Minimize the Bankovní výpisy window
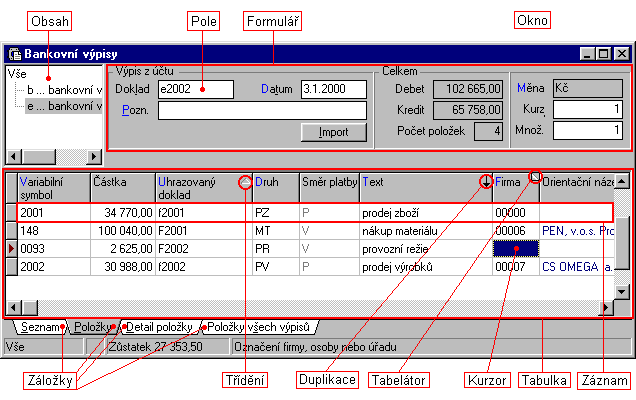This screenshot has height=400, width=636. (x=587, y=54)
